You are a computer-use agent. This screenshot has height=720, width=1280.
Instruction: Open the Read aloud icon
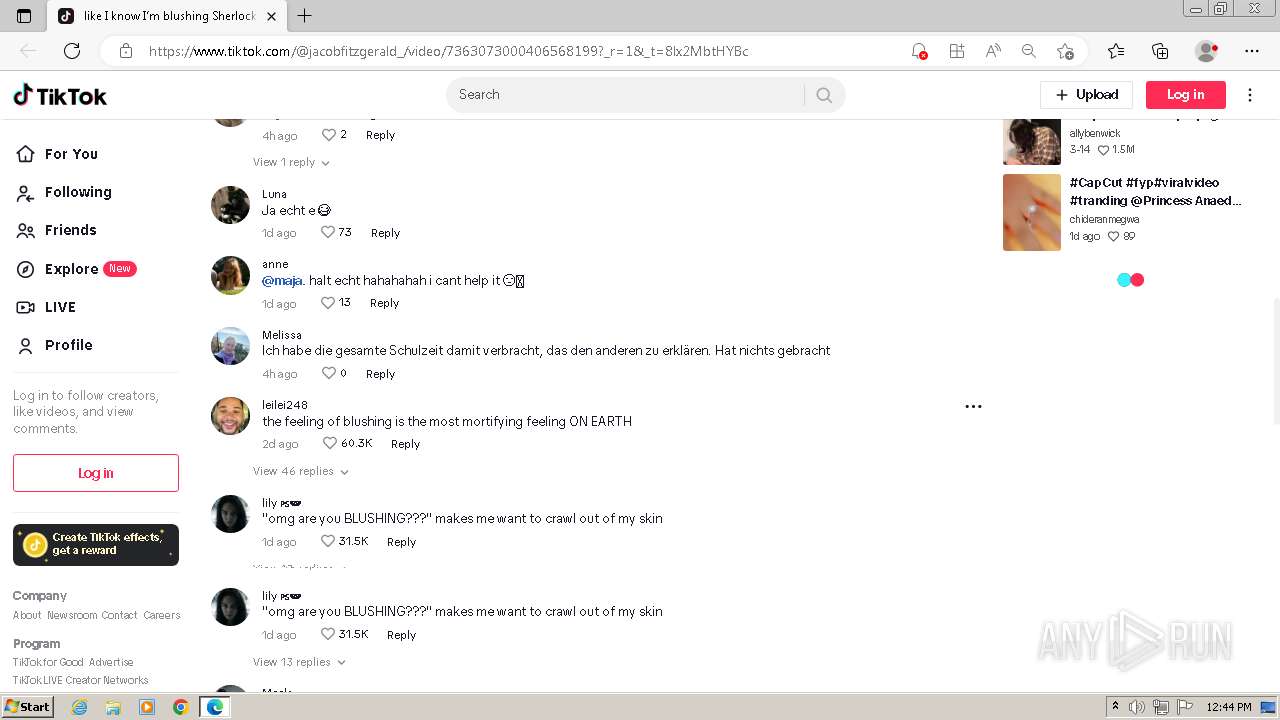tap(993, 51)
